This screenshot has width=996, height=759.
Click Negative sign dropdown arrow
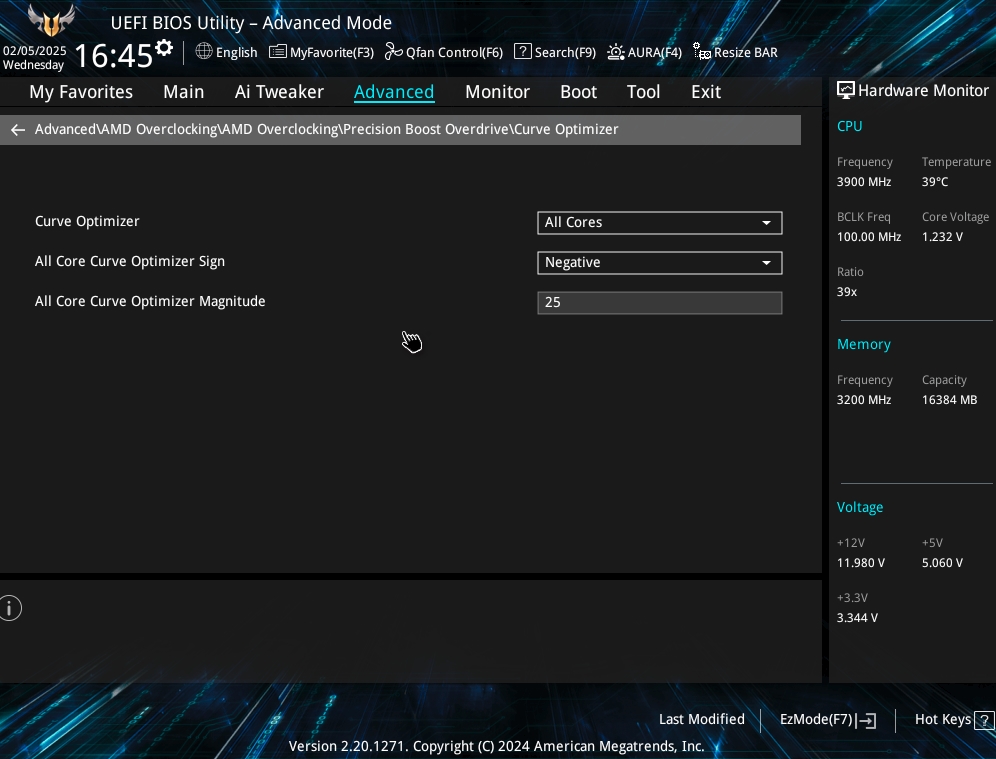pyautogui.click(x=766, y=263)
